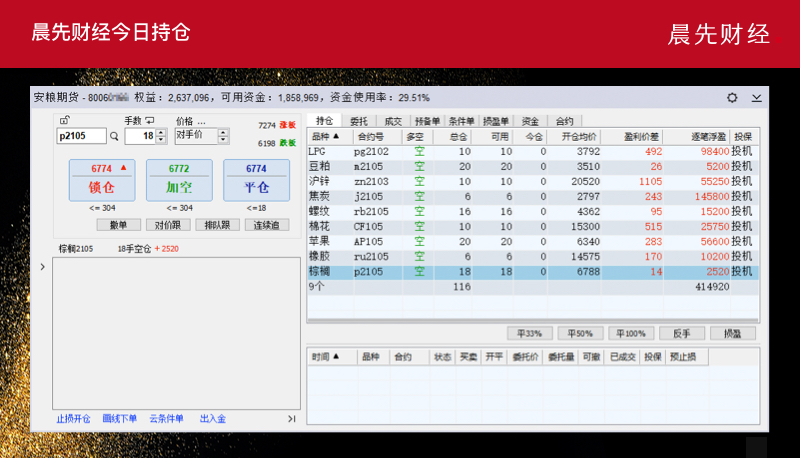Click the 反手 reverse position button
Screen dimensions: 800x458
coord(681,333)
